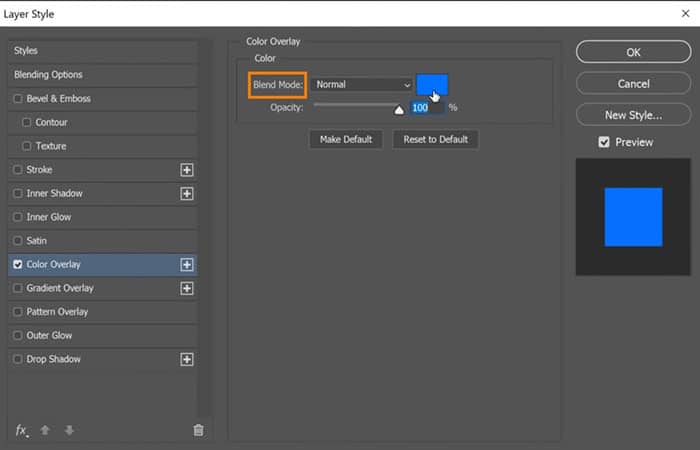This screenshot has width=700, height=450.
Task: Move effect down with the down arrow
Action: (69, 430)
